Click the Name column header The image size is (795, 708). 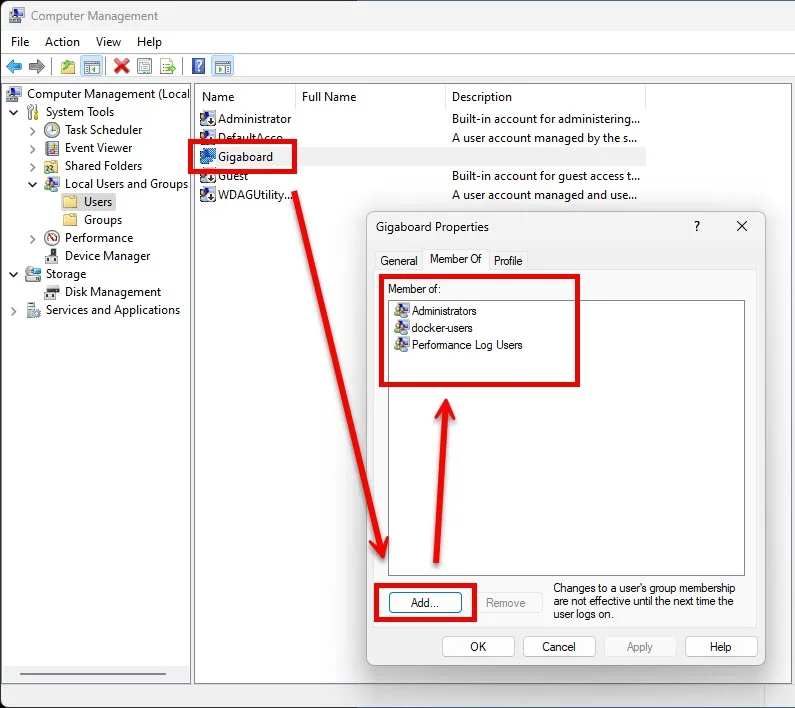[246, 96]
